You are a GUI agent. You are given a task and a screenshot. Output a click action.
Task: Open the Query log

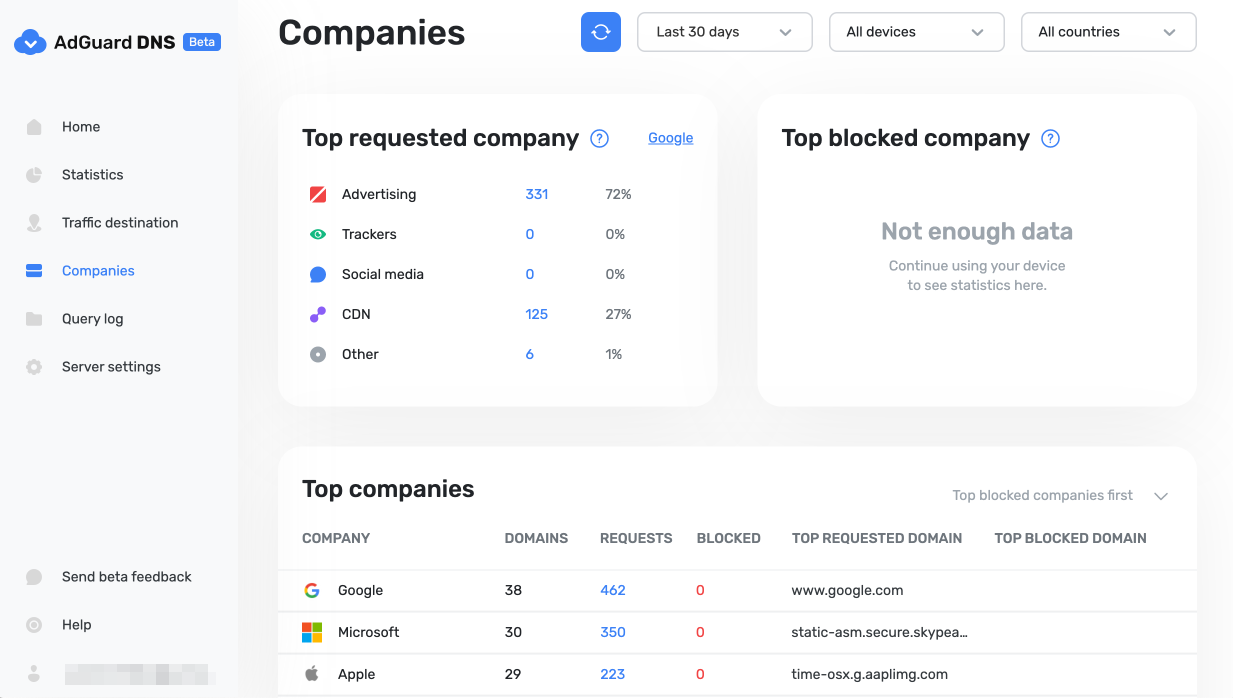(92, 319)
